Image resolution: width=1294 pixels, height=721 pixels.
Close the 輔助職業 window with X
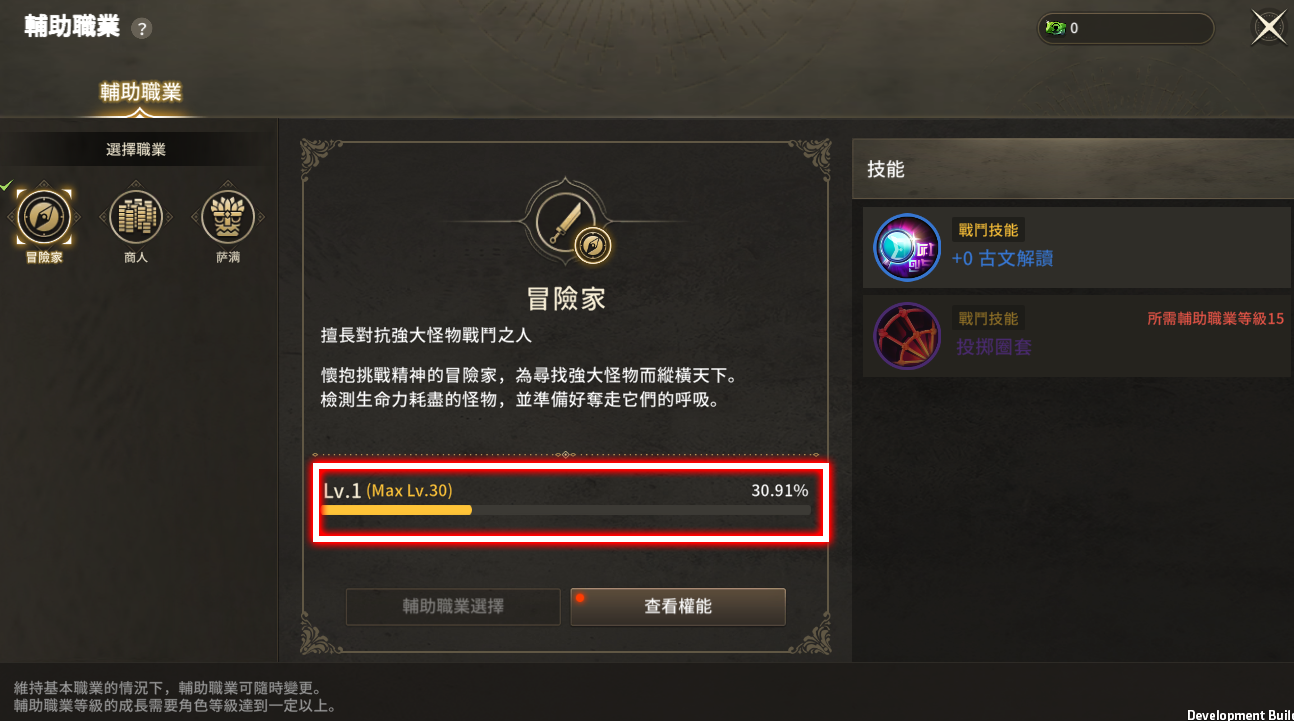pyautogui.click(x=1269, y=28)
